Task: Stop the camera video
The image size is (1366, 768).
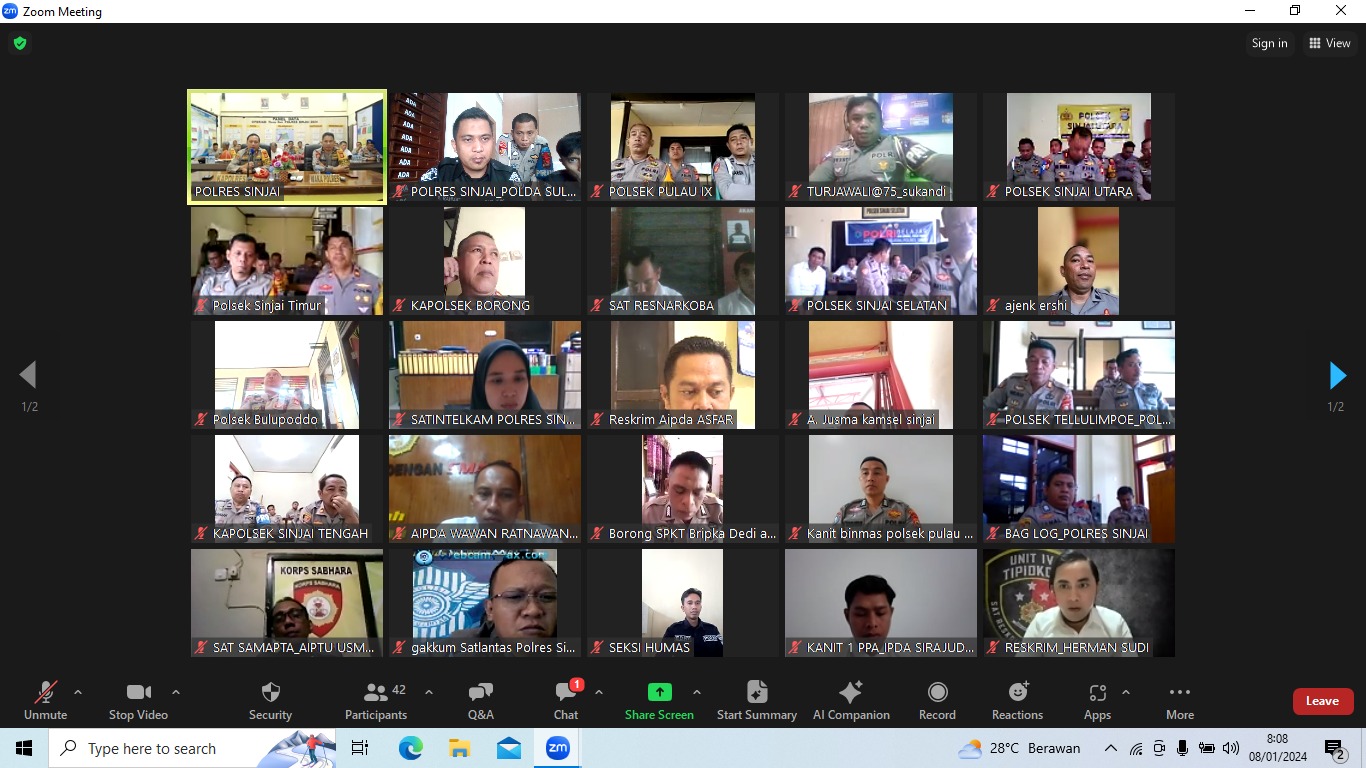Action: click(x=138, y=700)
